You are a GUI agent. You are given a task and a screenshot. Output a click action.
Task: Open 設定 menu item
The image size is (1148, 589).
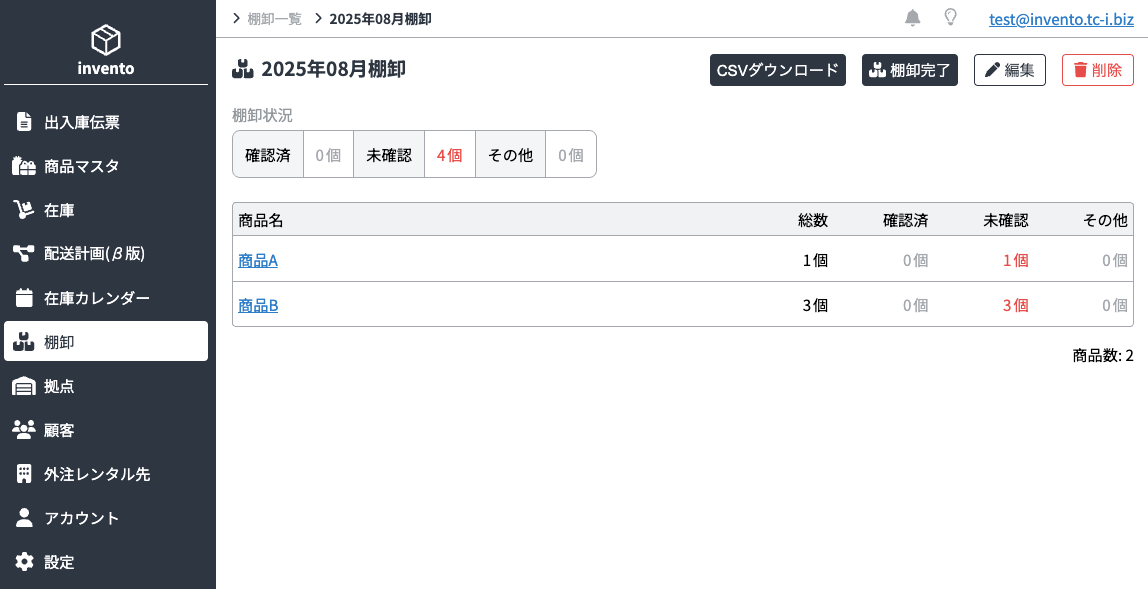point(106,562)
